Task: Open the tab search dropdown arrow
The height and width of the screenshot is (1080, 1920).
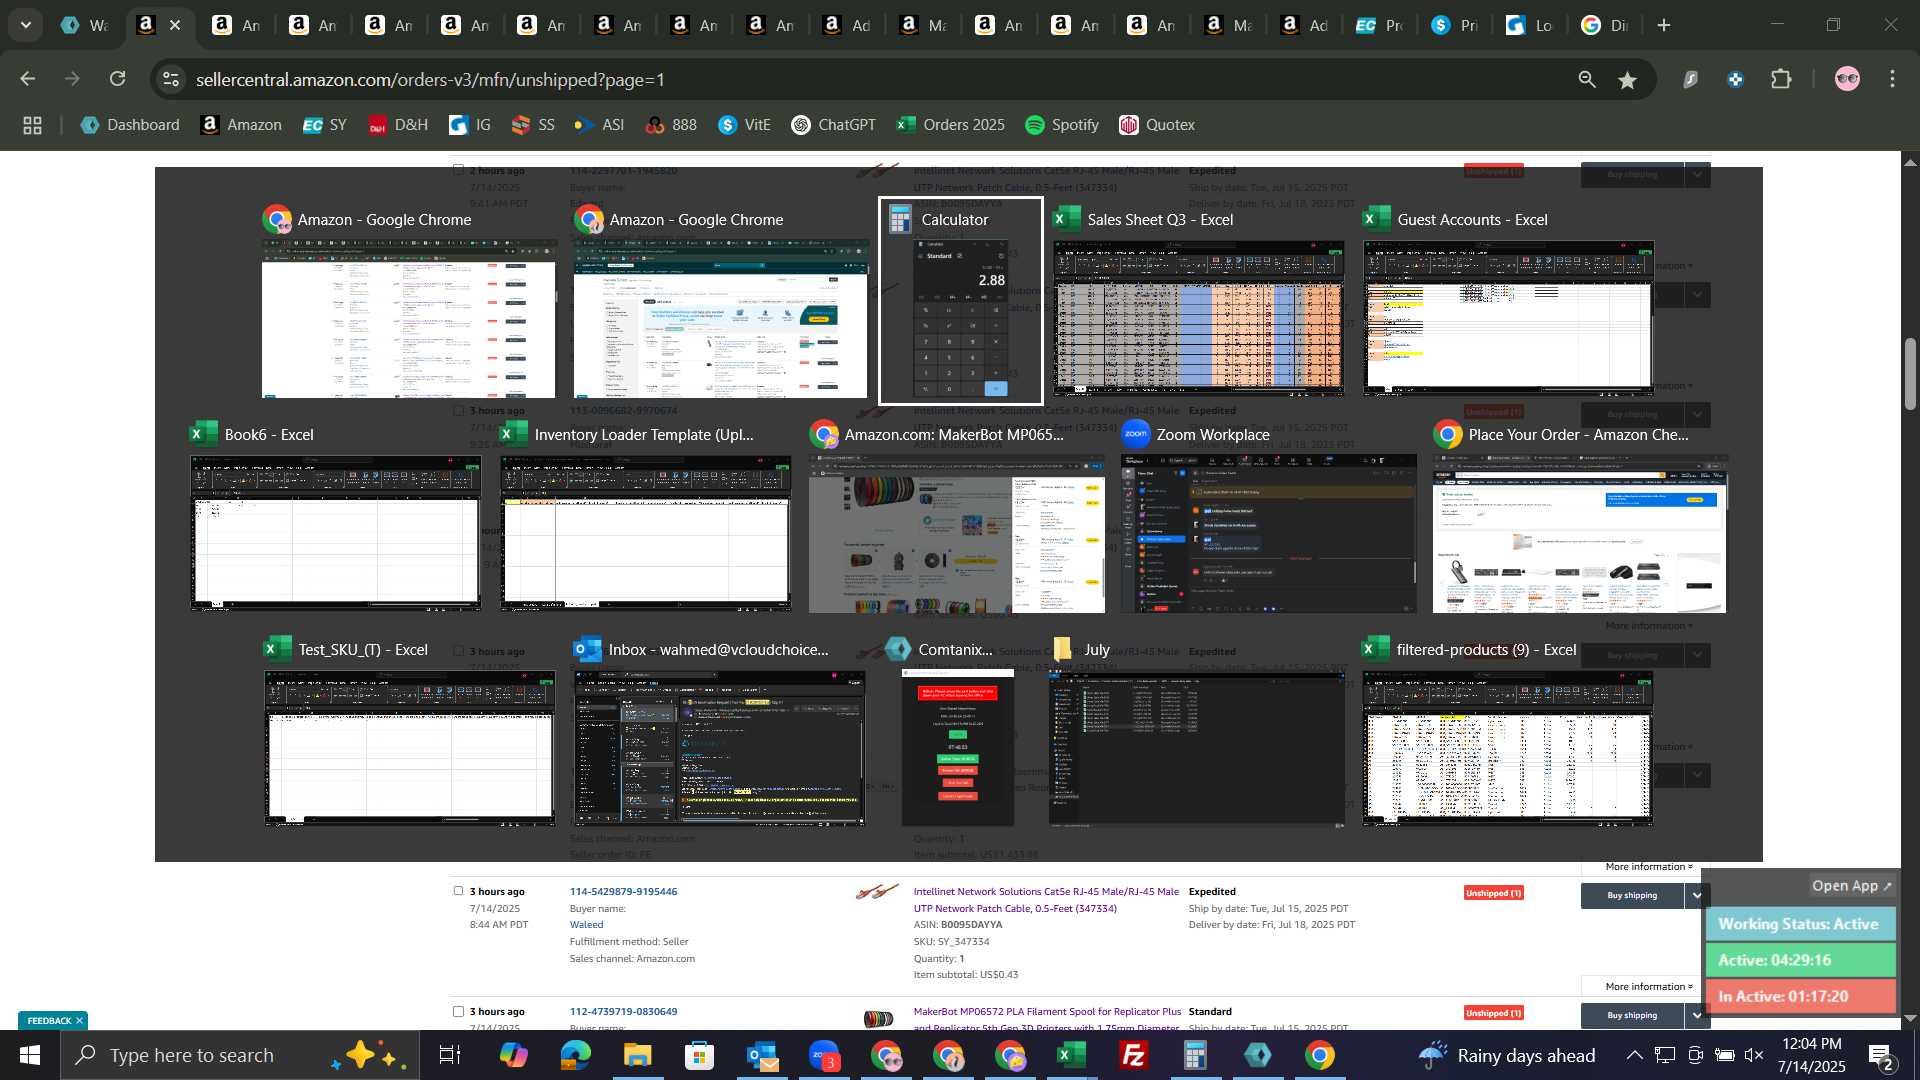Action: [25, 25]
